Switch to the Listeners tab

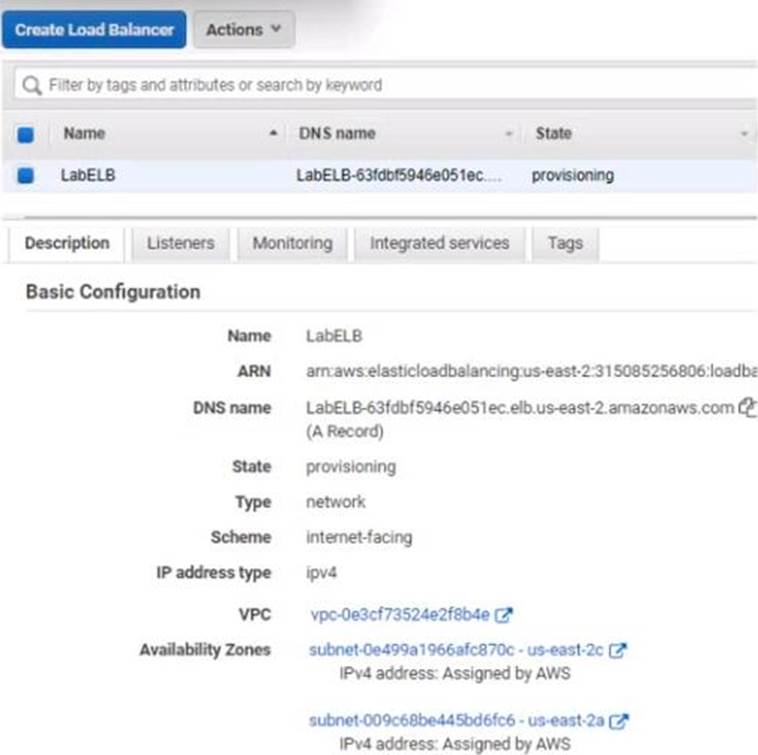(x=180, y=243)
